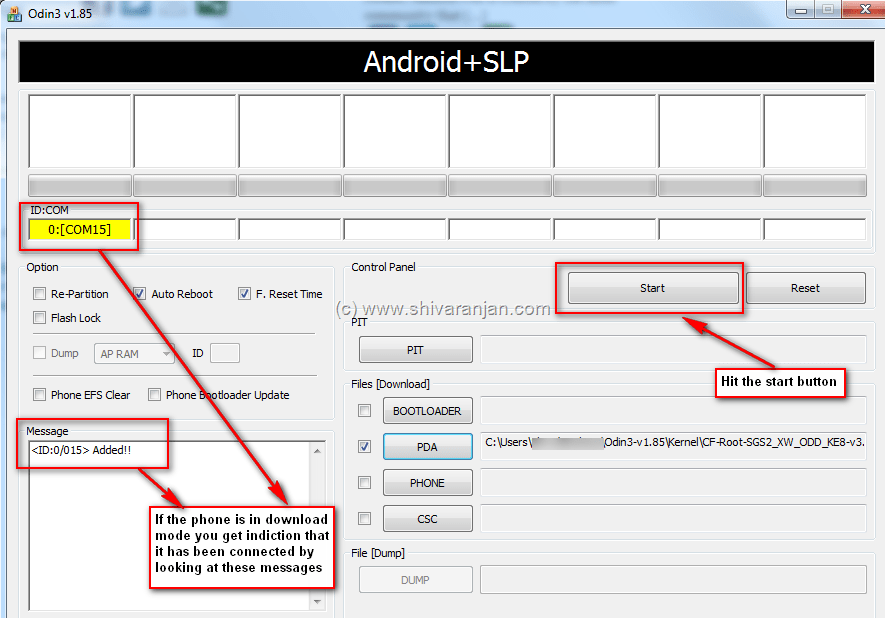Select the yellow 0:[COM15] port box
This screenshot has width=885, height=618.
click(80, 230)
